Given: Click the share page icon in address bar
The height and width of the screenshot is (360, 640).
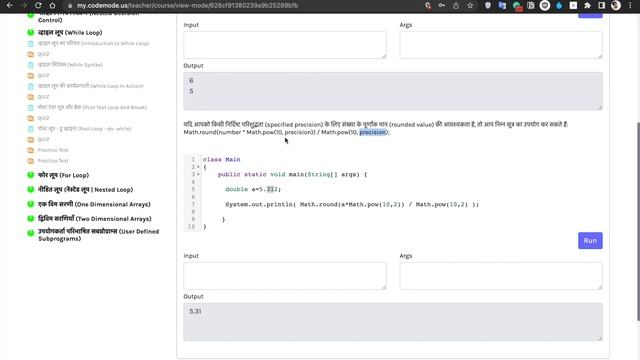Looking at the screenshot, I should [456, 6].
